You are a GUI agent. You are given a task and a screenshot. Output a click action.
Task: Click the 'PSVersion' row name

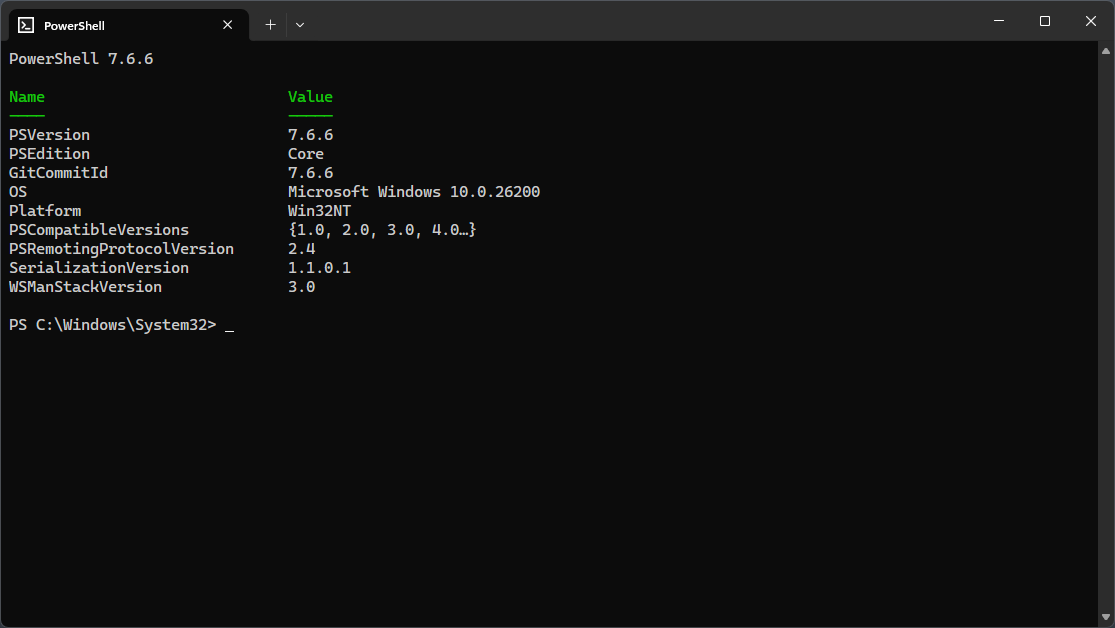point(49,135)
